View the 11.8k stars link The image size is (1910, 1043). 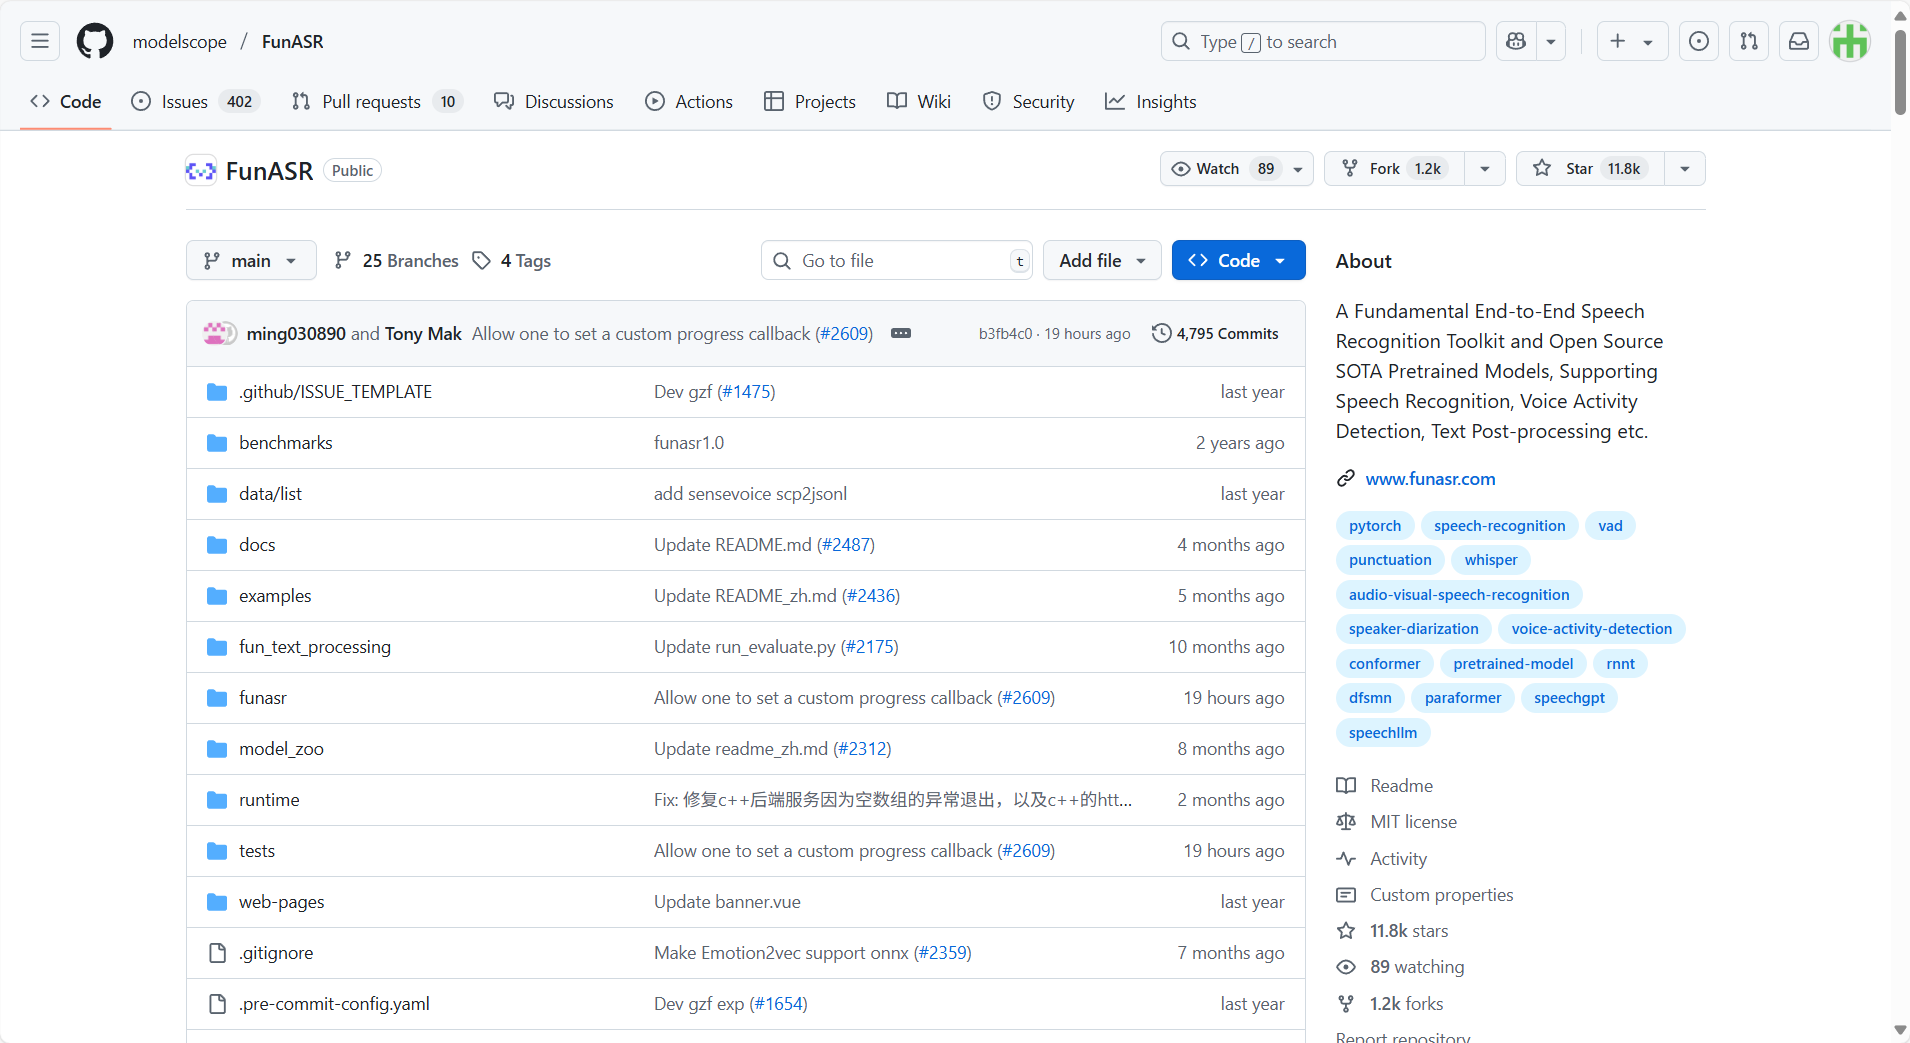(1393, 930)
